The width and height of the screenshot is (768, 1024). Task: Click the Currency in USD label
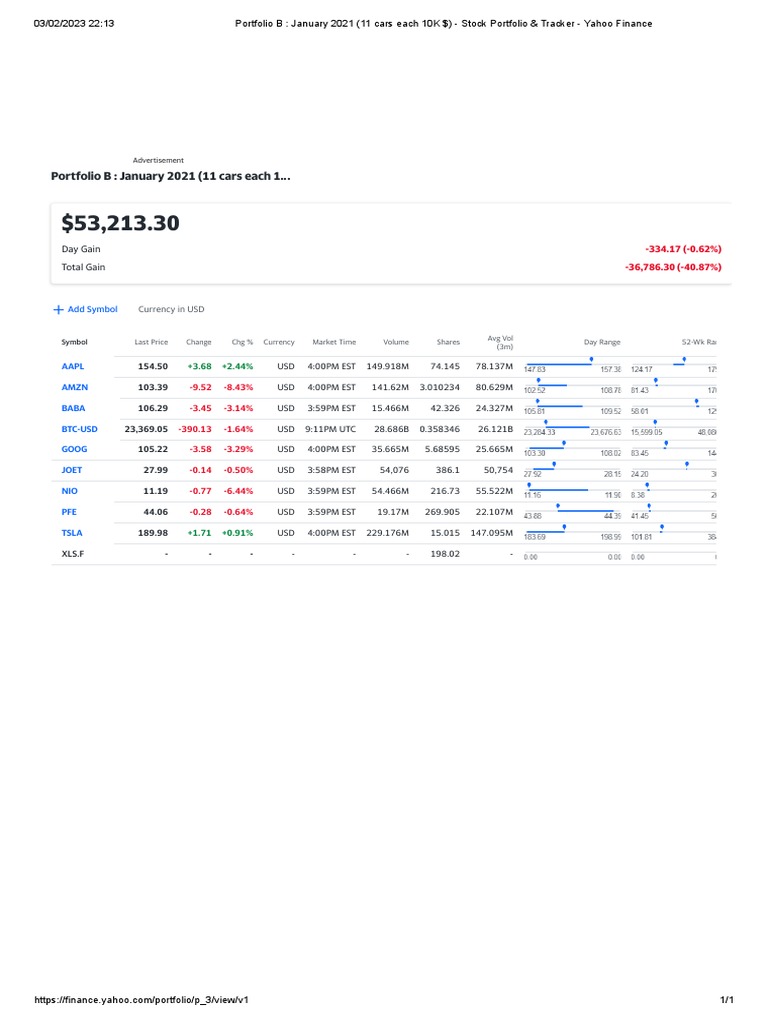(x=171, y=309)
